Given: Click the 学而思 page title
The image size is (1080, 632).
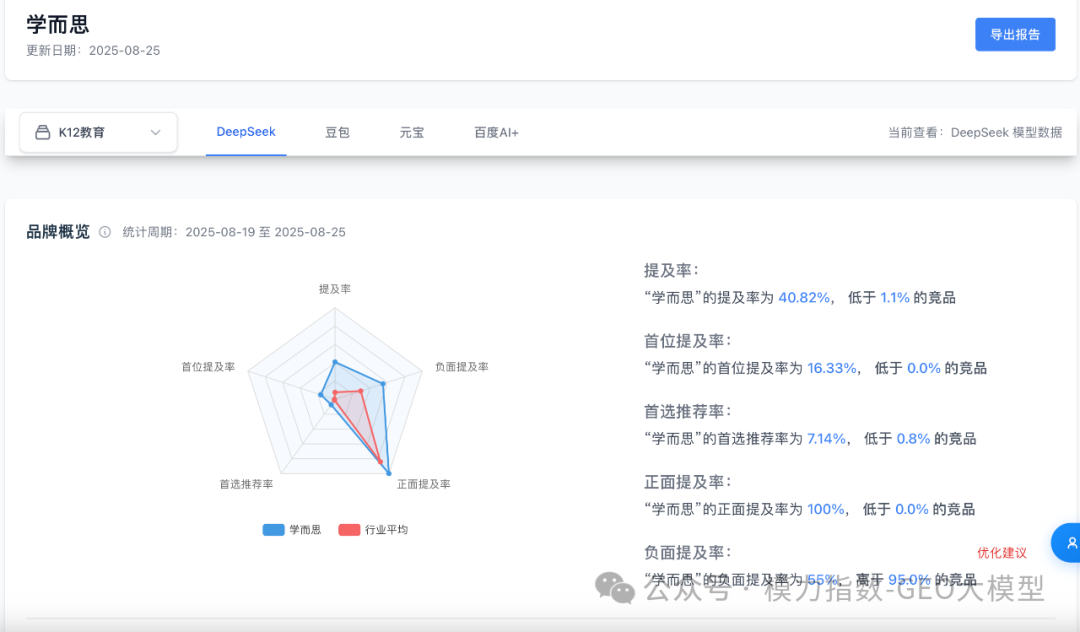Looking at the screenshot, I should tap(58, 24).
